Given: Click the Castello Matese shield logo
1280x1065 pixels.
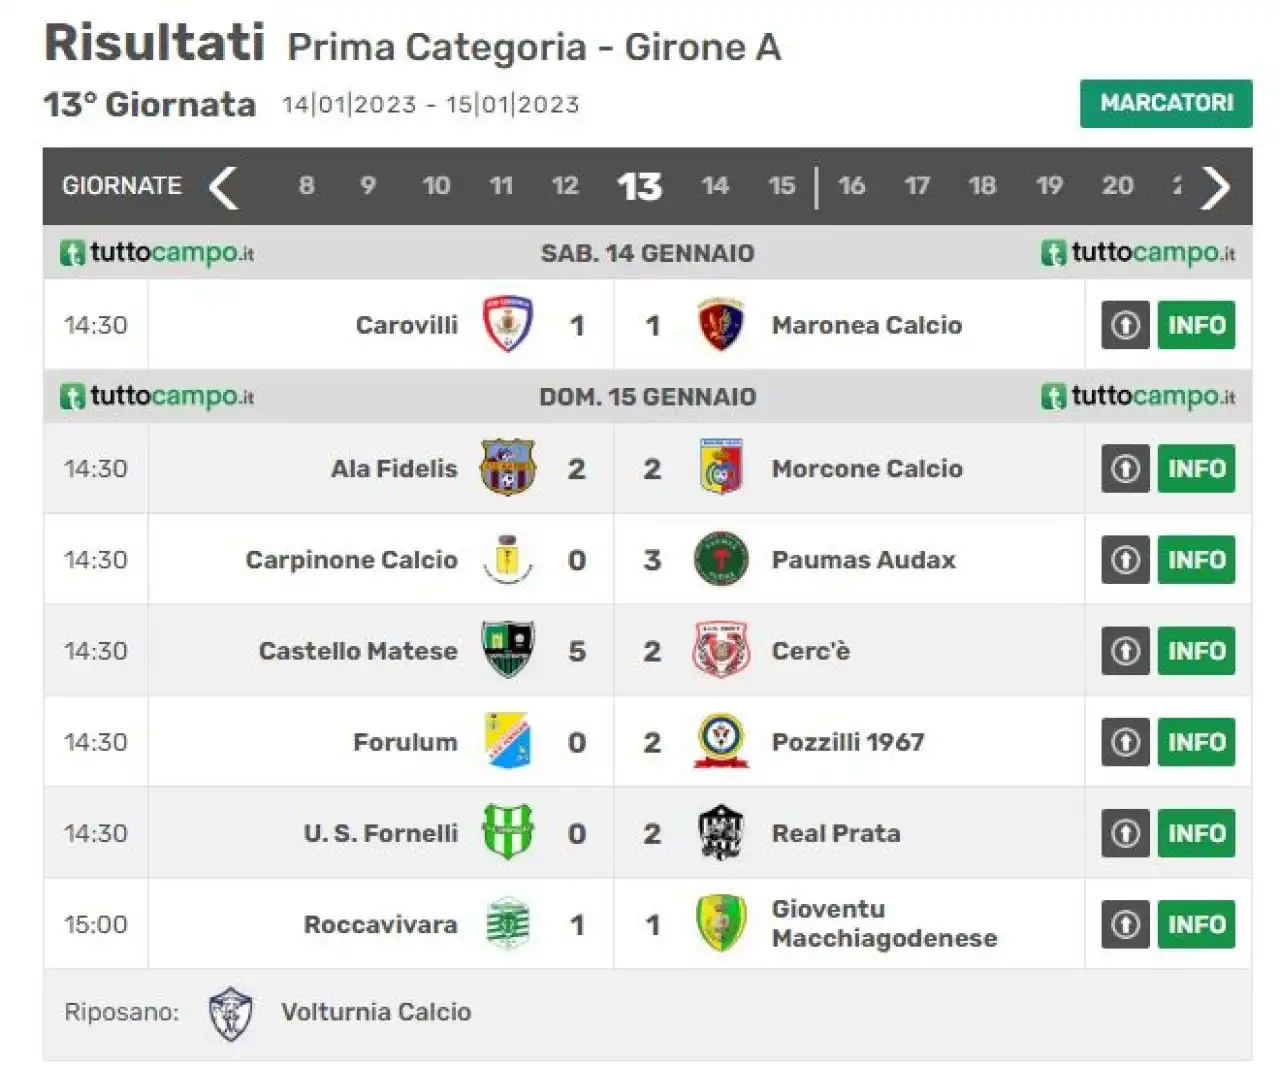Looking at the screenshot, I should pos(508,650).
